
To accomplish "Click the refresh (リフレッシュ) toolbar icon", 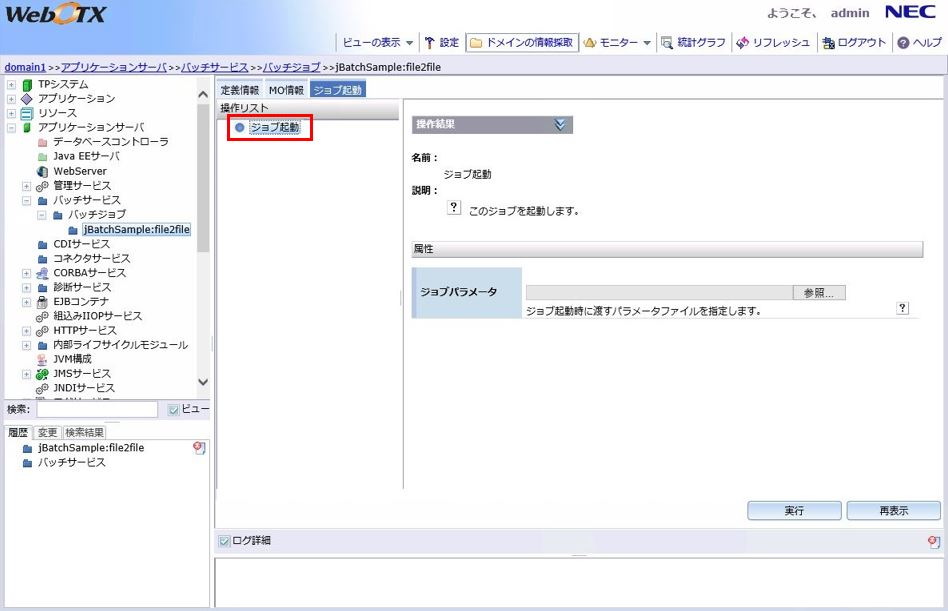I will point(742,43).
